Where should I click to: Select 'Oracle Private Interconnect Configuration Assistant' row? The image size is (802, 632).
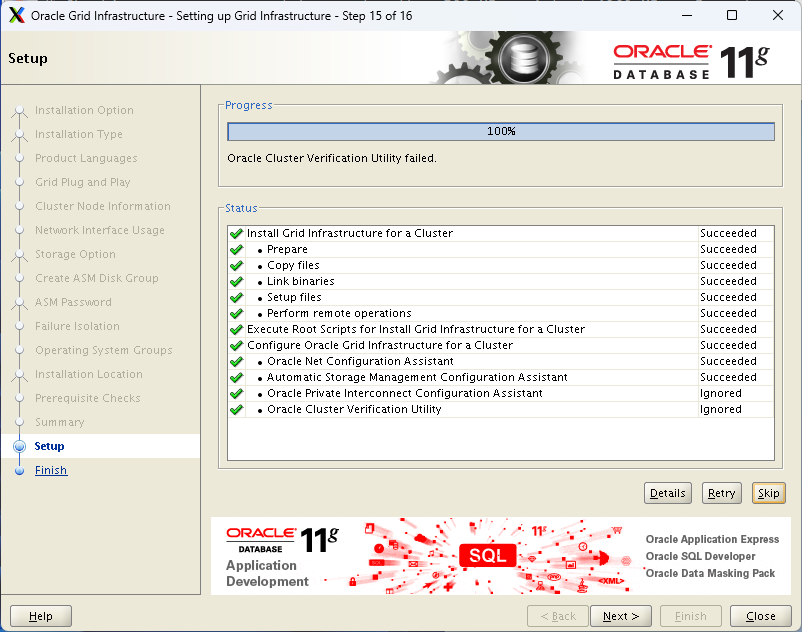(501, 394)
